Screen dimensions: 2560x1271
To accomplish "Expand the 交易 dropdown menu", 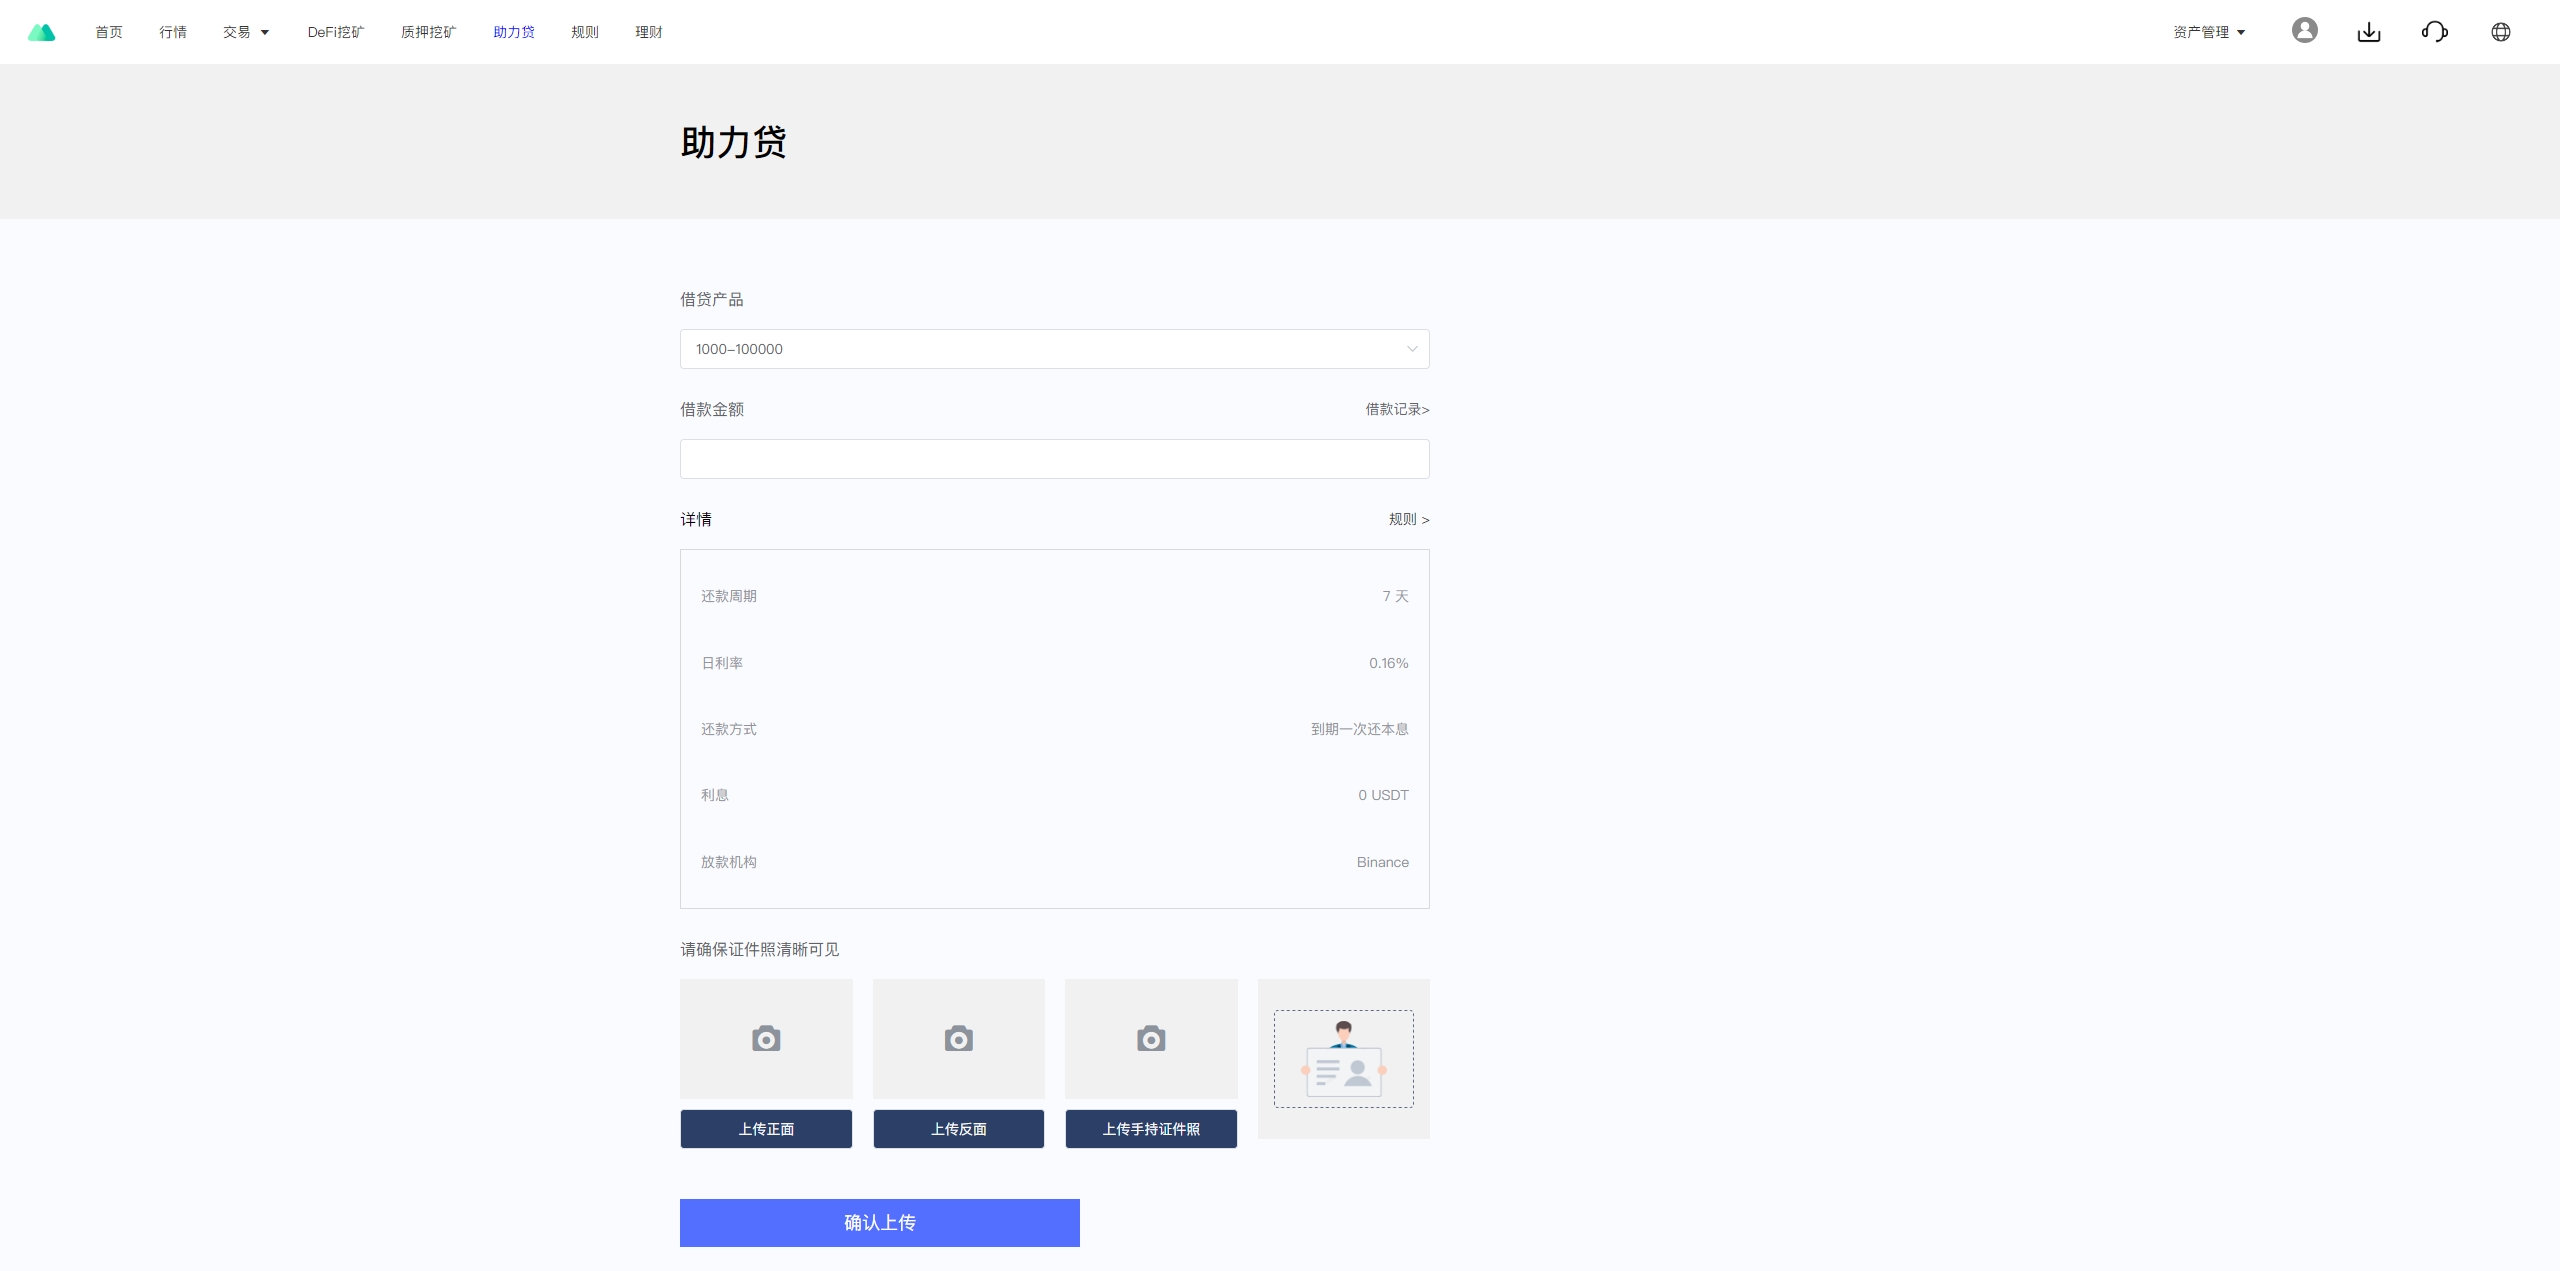I will pos(246,32).
